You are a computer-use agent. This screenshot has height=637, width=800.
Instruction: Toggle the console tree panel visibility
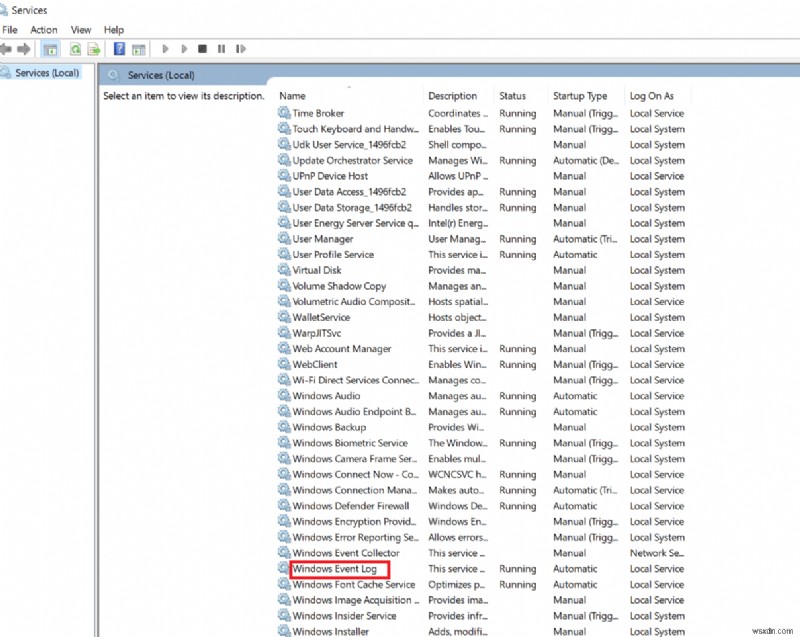click(x=50, y=48)
